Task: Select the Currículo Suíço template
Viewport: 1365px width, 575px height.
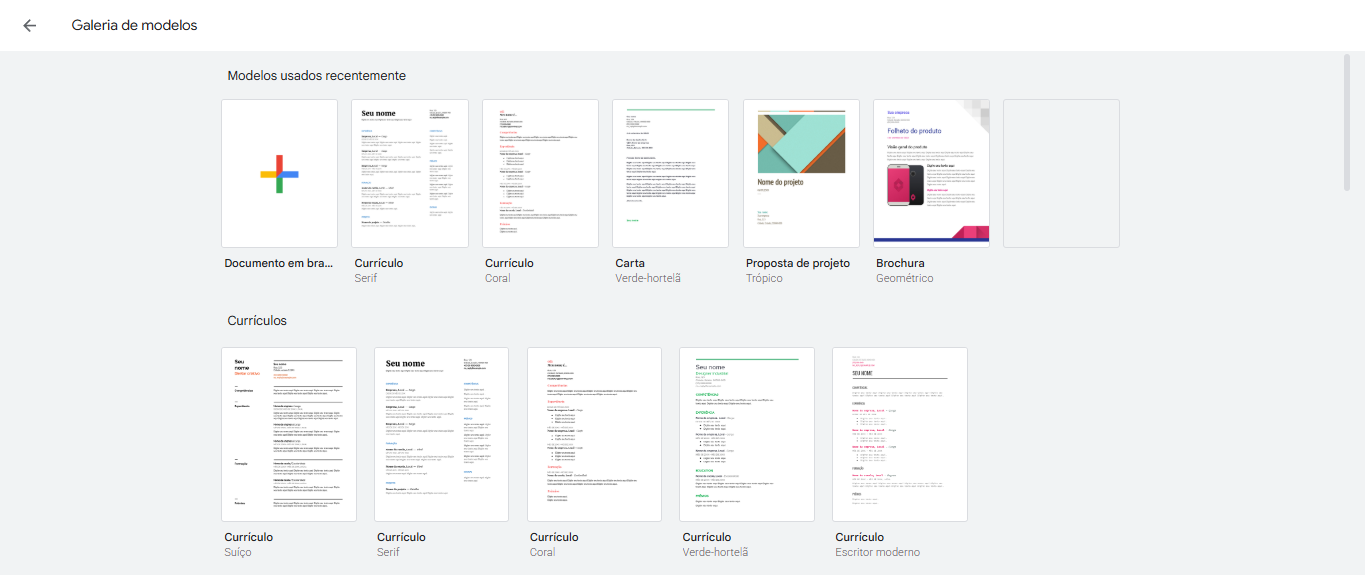Action: (289, 434)
